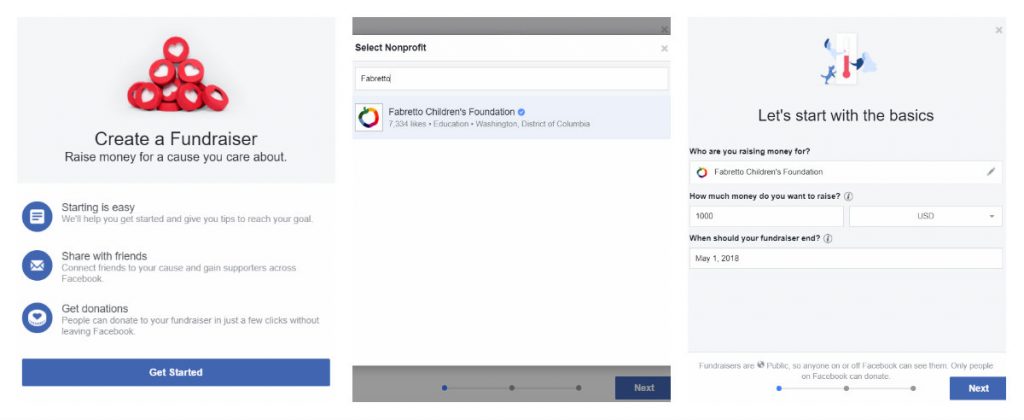Click info icon next to money goal question
This screenshot has width=1024, height=420.
848,197
